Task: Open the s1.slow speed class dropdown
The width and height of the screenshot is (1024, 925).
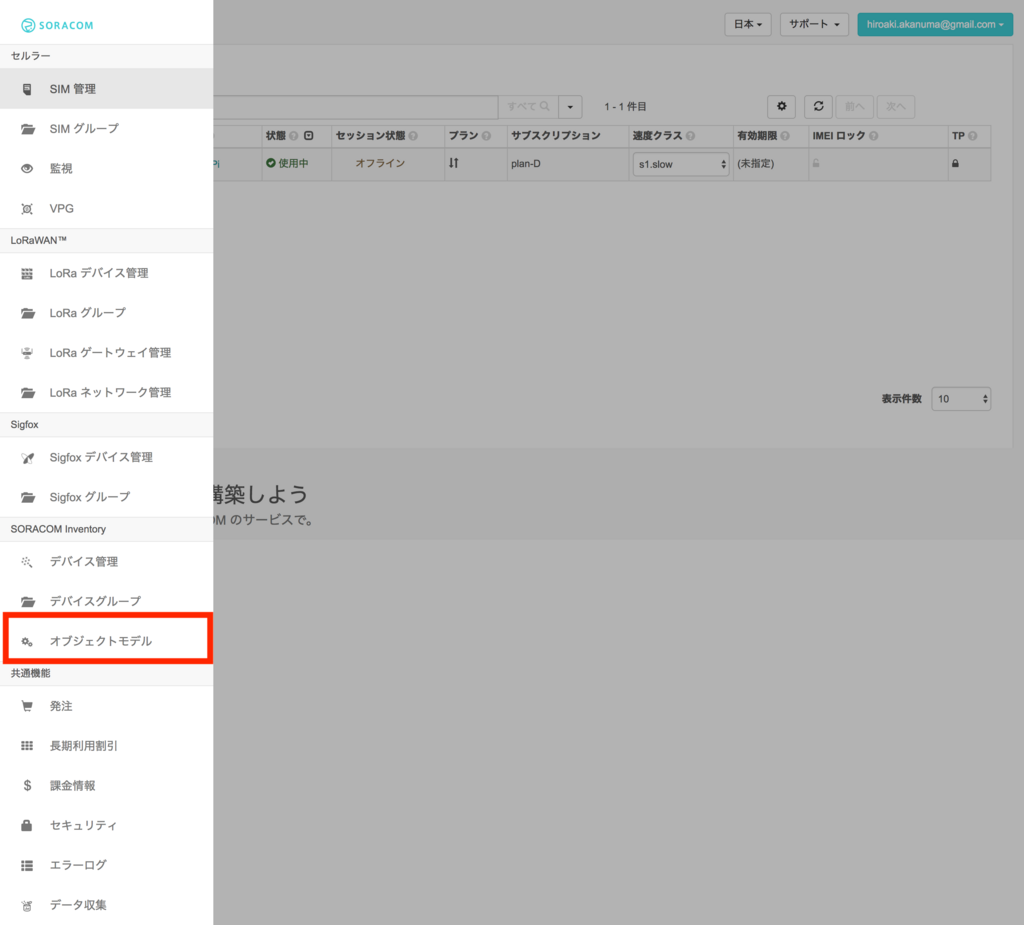Action: [680, 164]
